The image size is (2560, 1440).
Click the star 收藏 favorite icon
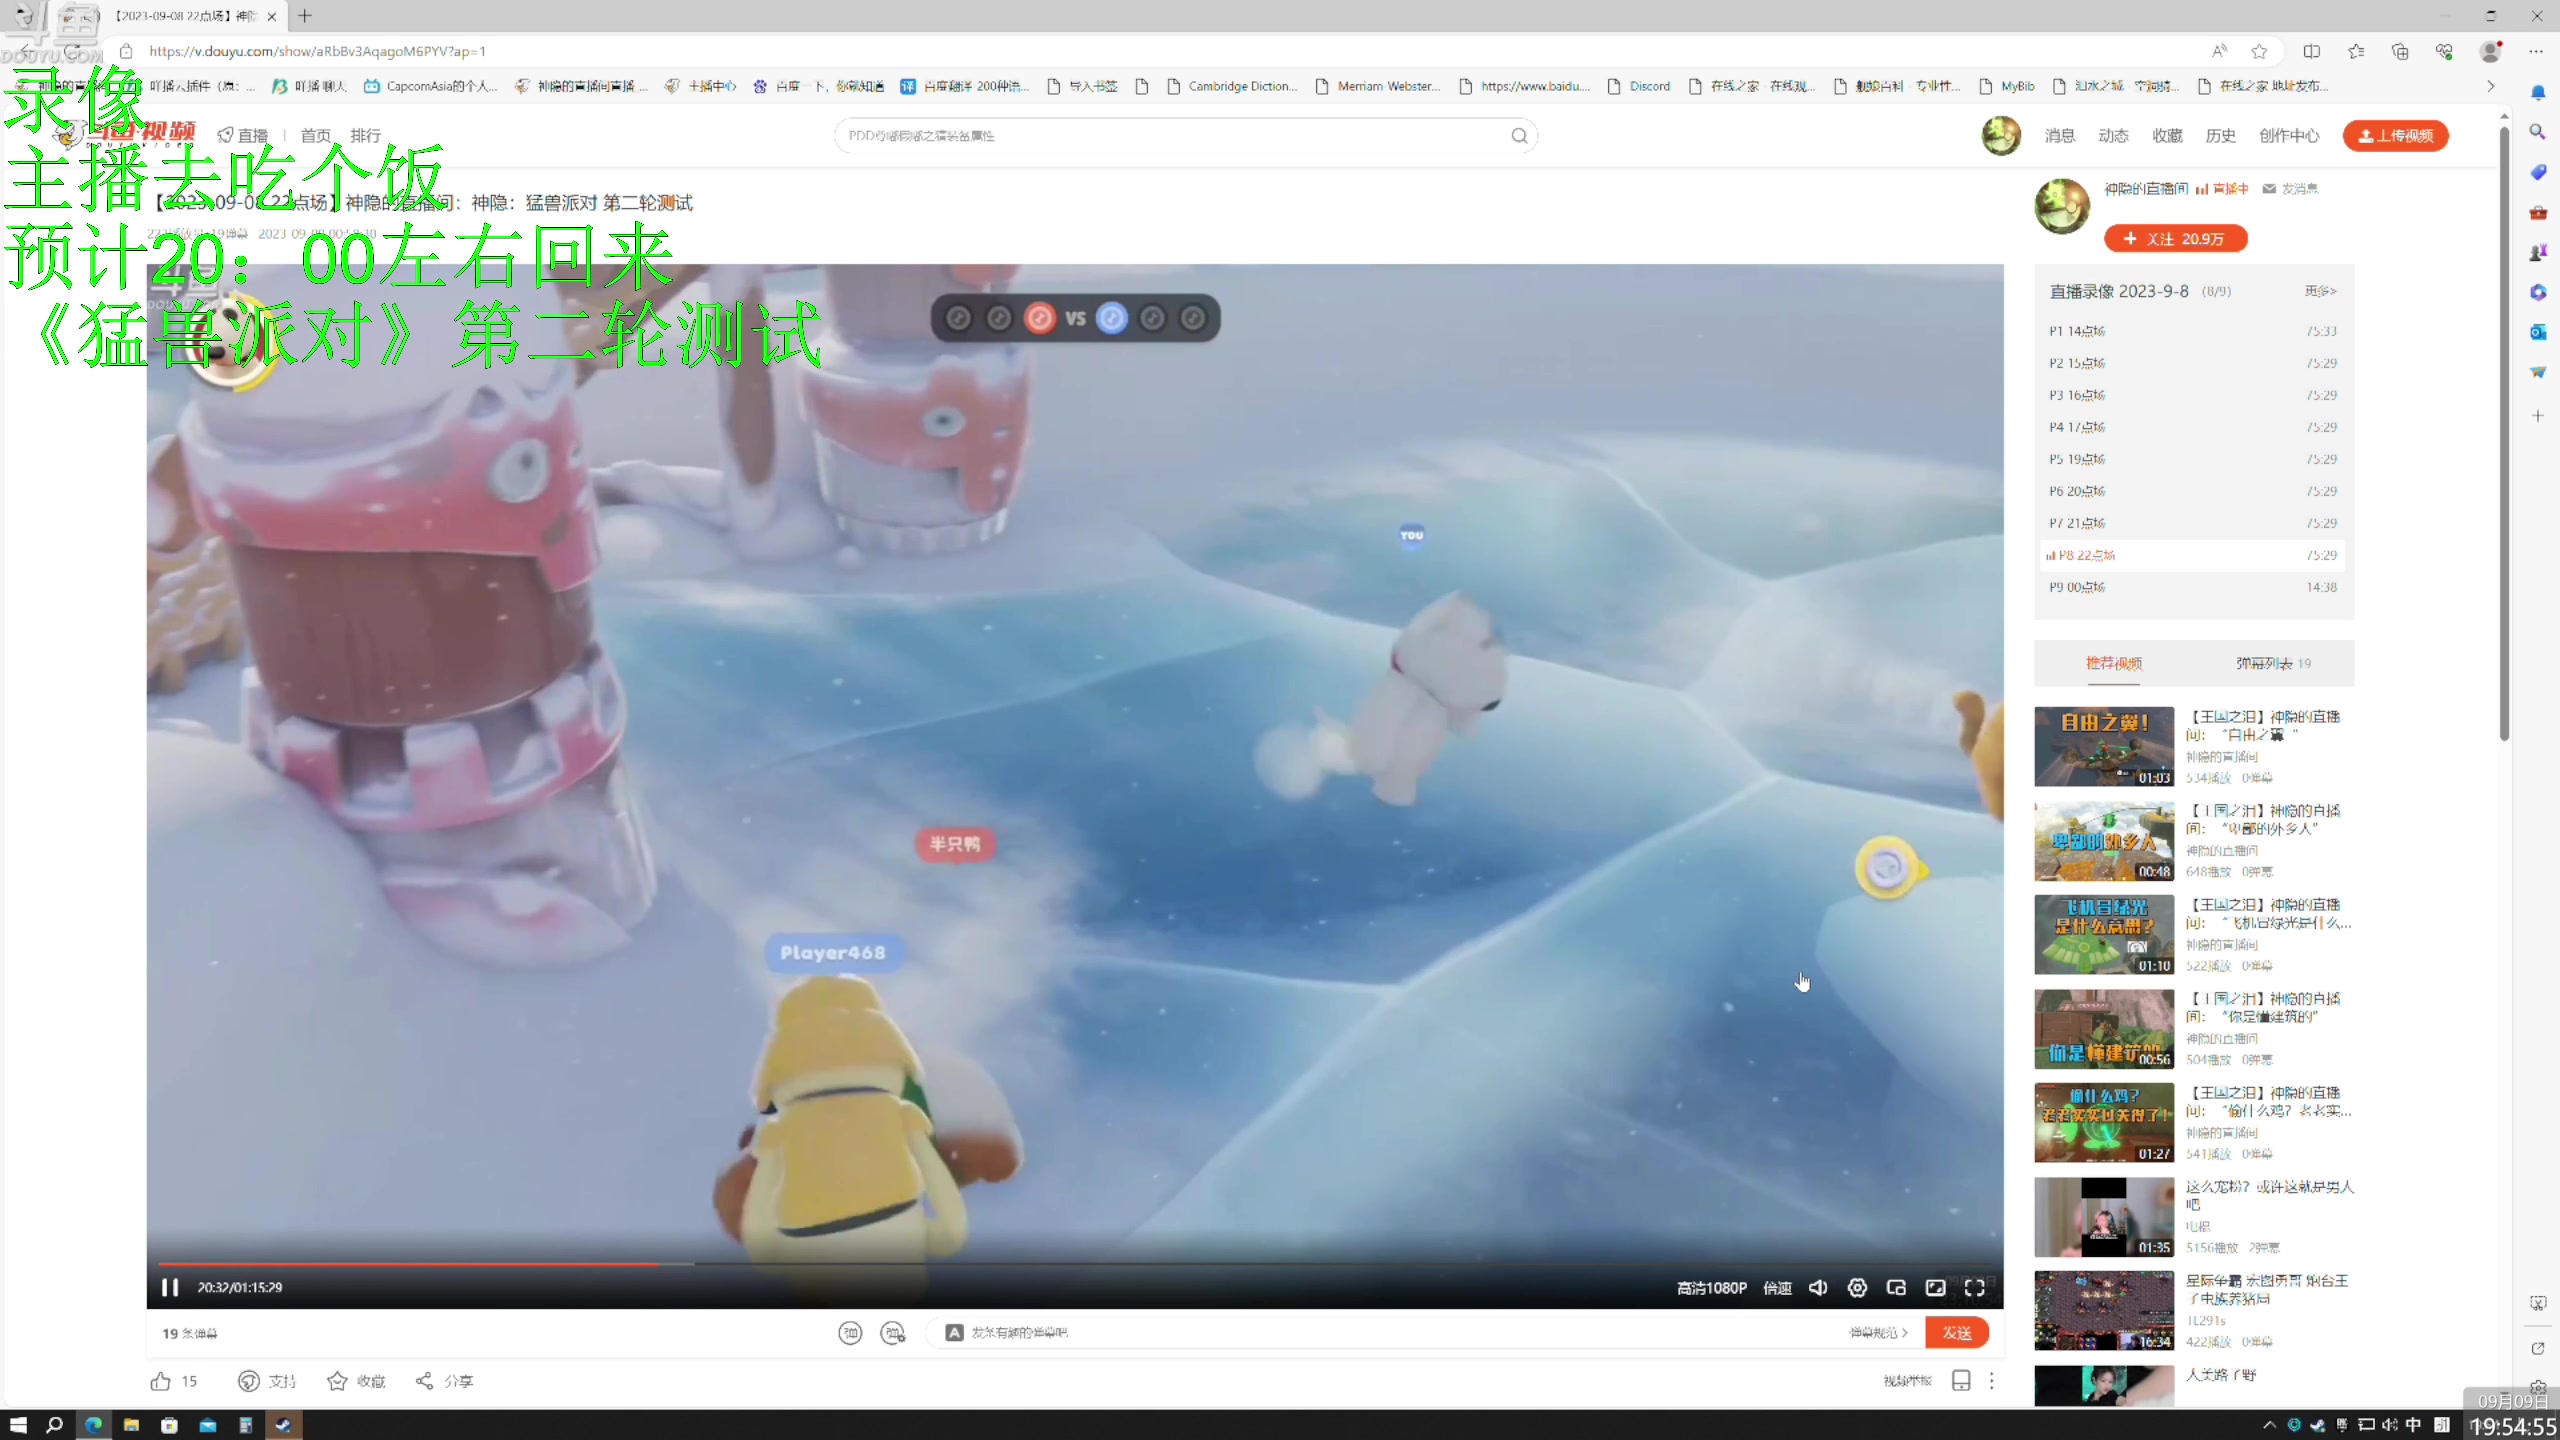click(337, 1381)
